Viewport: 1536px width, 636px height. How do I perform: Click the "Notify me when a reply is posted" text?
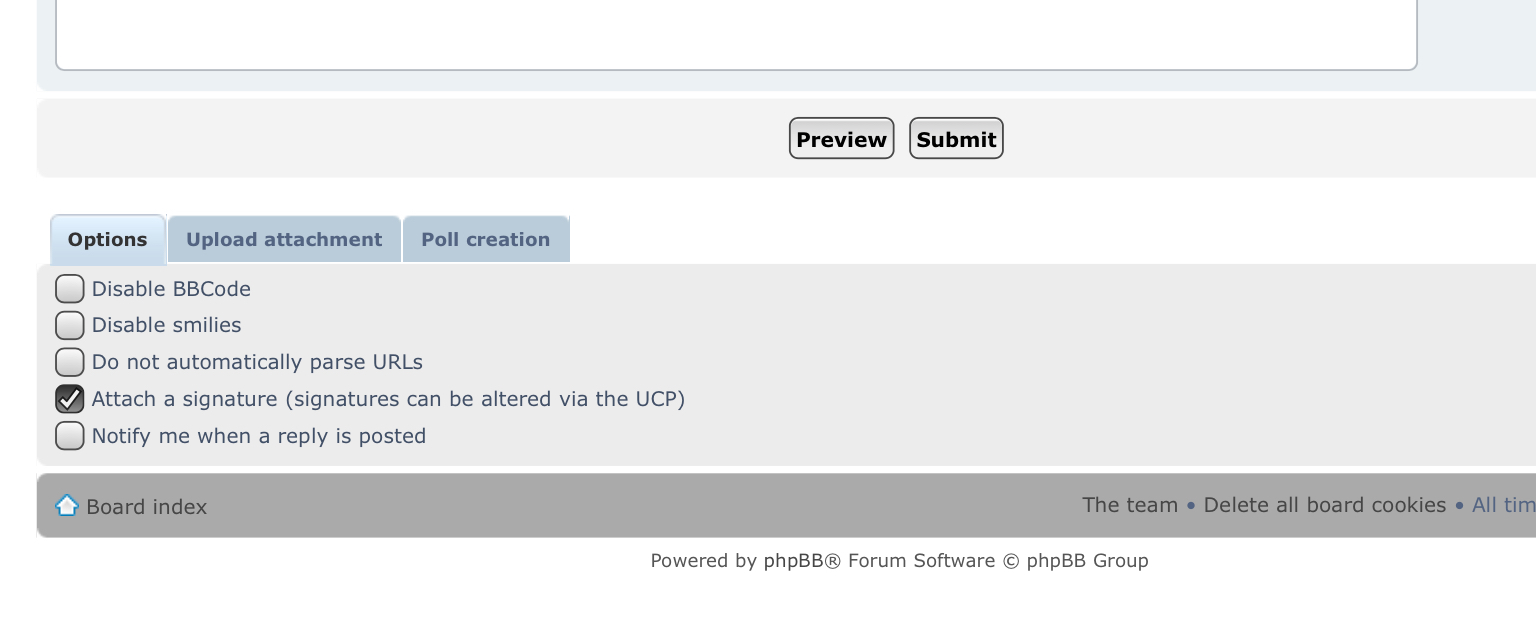coord(259,436)
